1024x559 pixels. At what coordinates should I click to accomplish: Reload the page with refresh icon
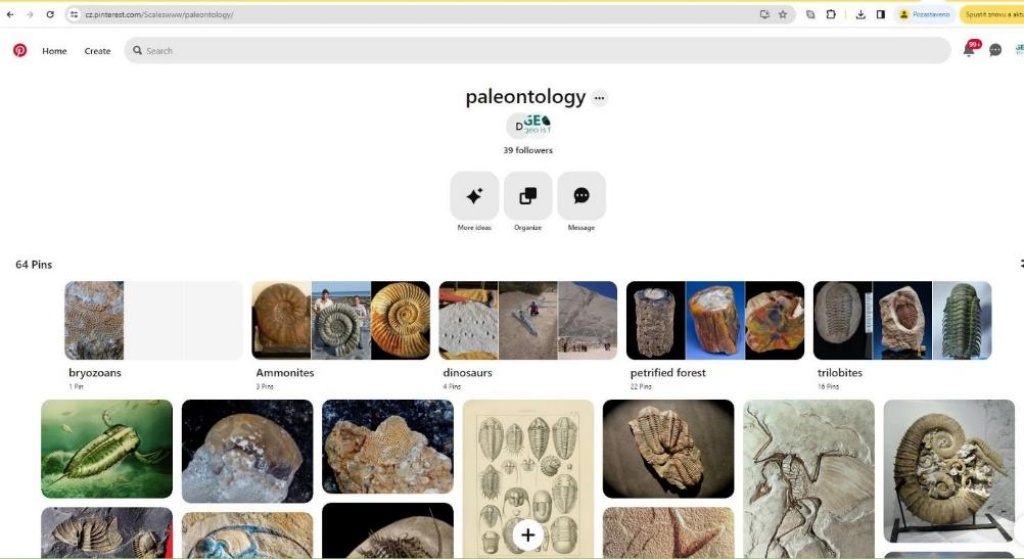pyautogui.click(x=50, y=14)
